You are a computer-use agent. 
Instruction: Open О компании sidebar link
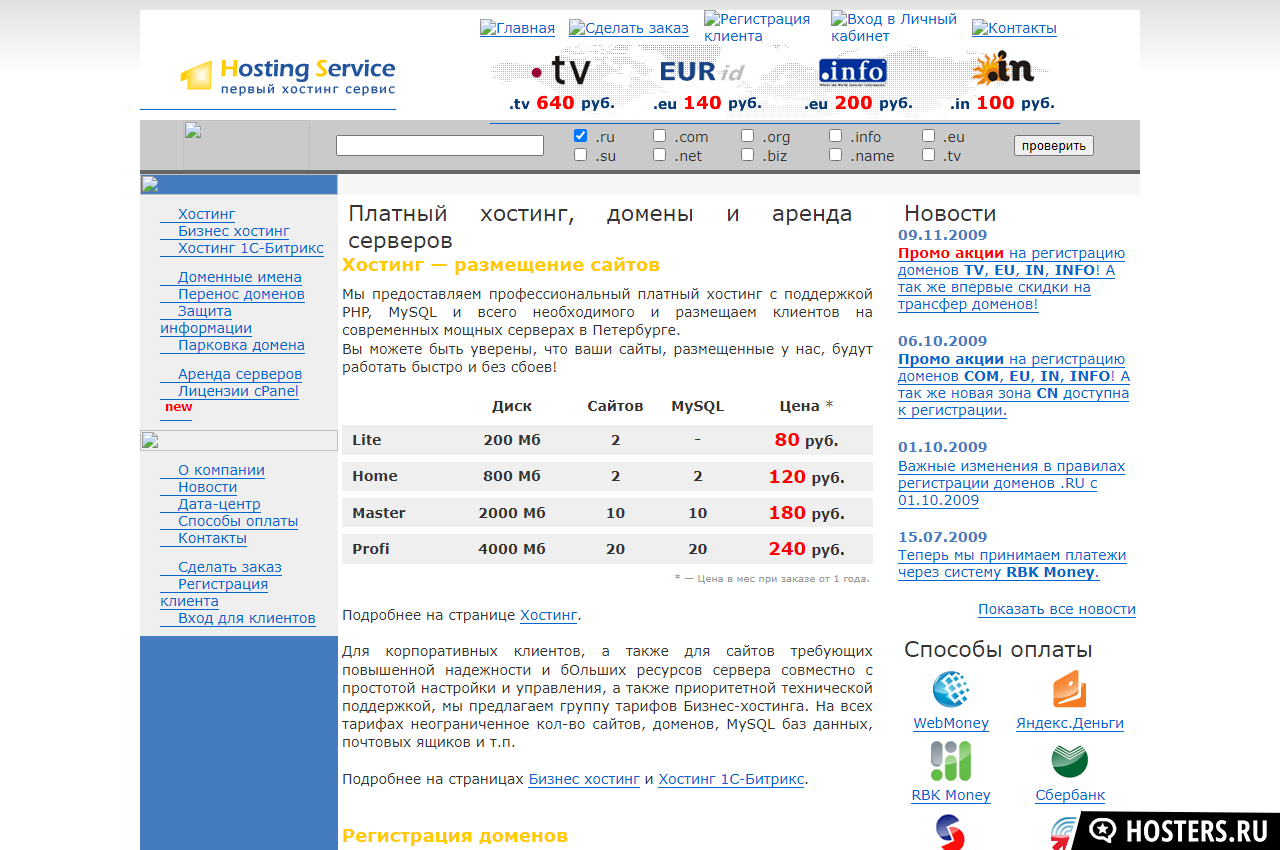(x=221, y=470)
